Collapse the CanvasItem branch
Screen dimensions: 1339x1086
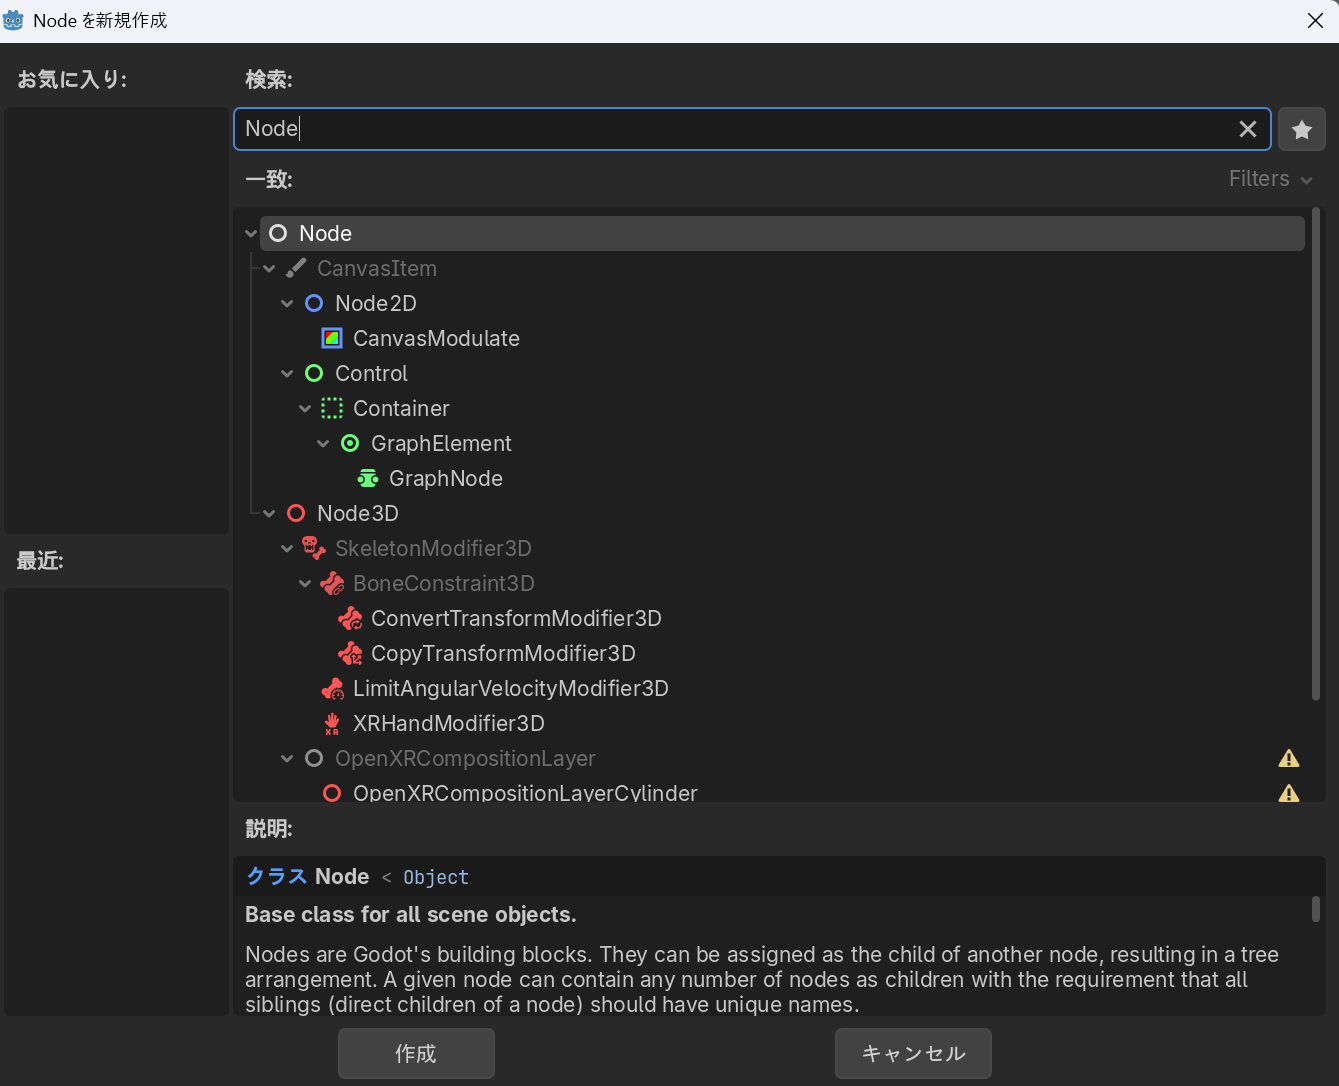pyautogui.click(x=269, y=268)
